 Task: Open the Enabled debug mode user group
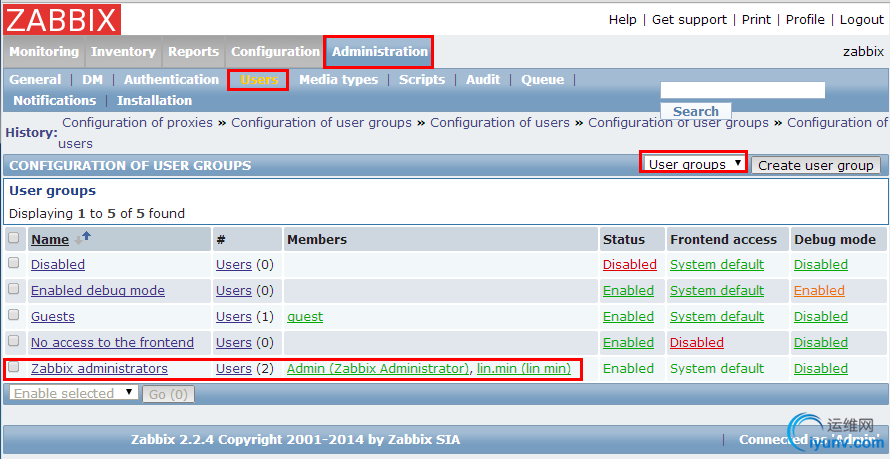98,290
